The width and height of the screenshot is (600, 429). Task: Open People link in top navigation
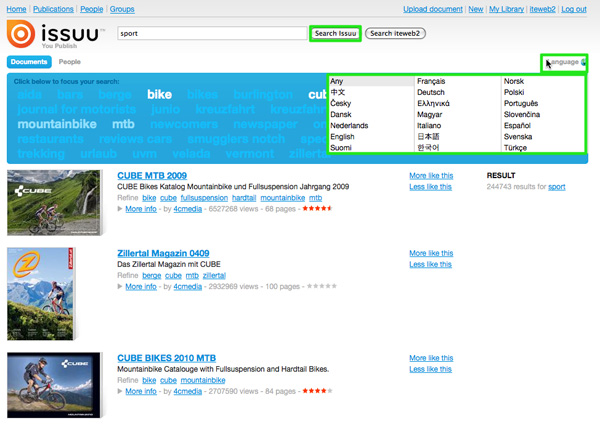point(91,9)
